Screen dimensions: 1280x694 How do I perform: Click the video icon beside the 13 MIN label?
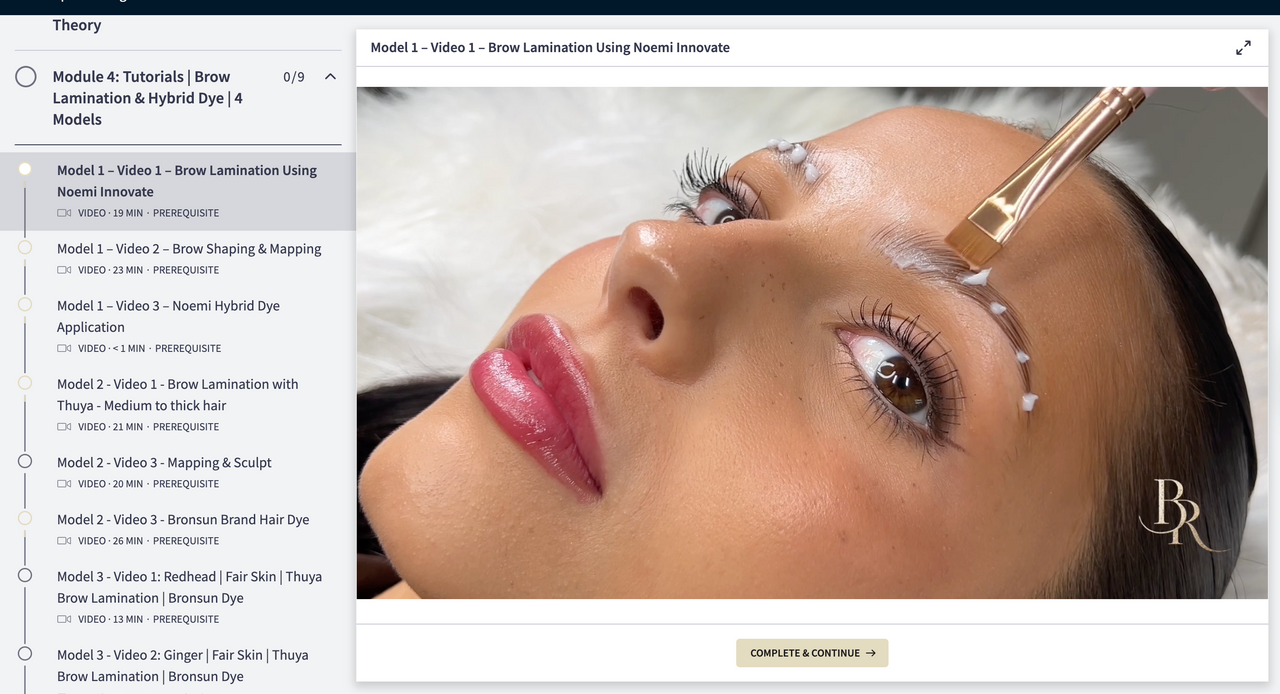click(x=64, y=619)
